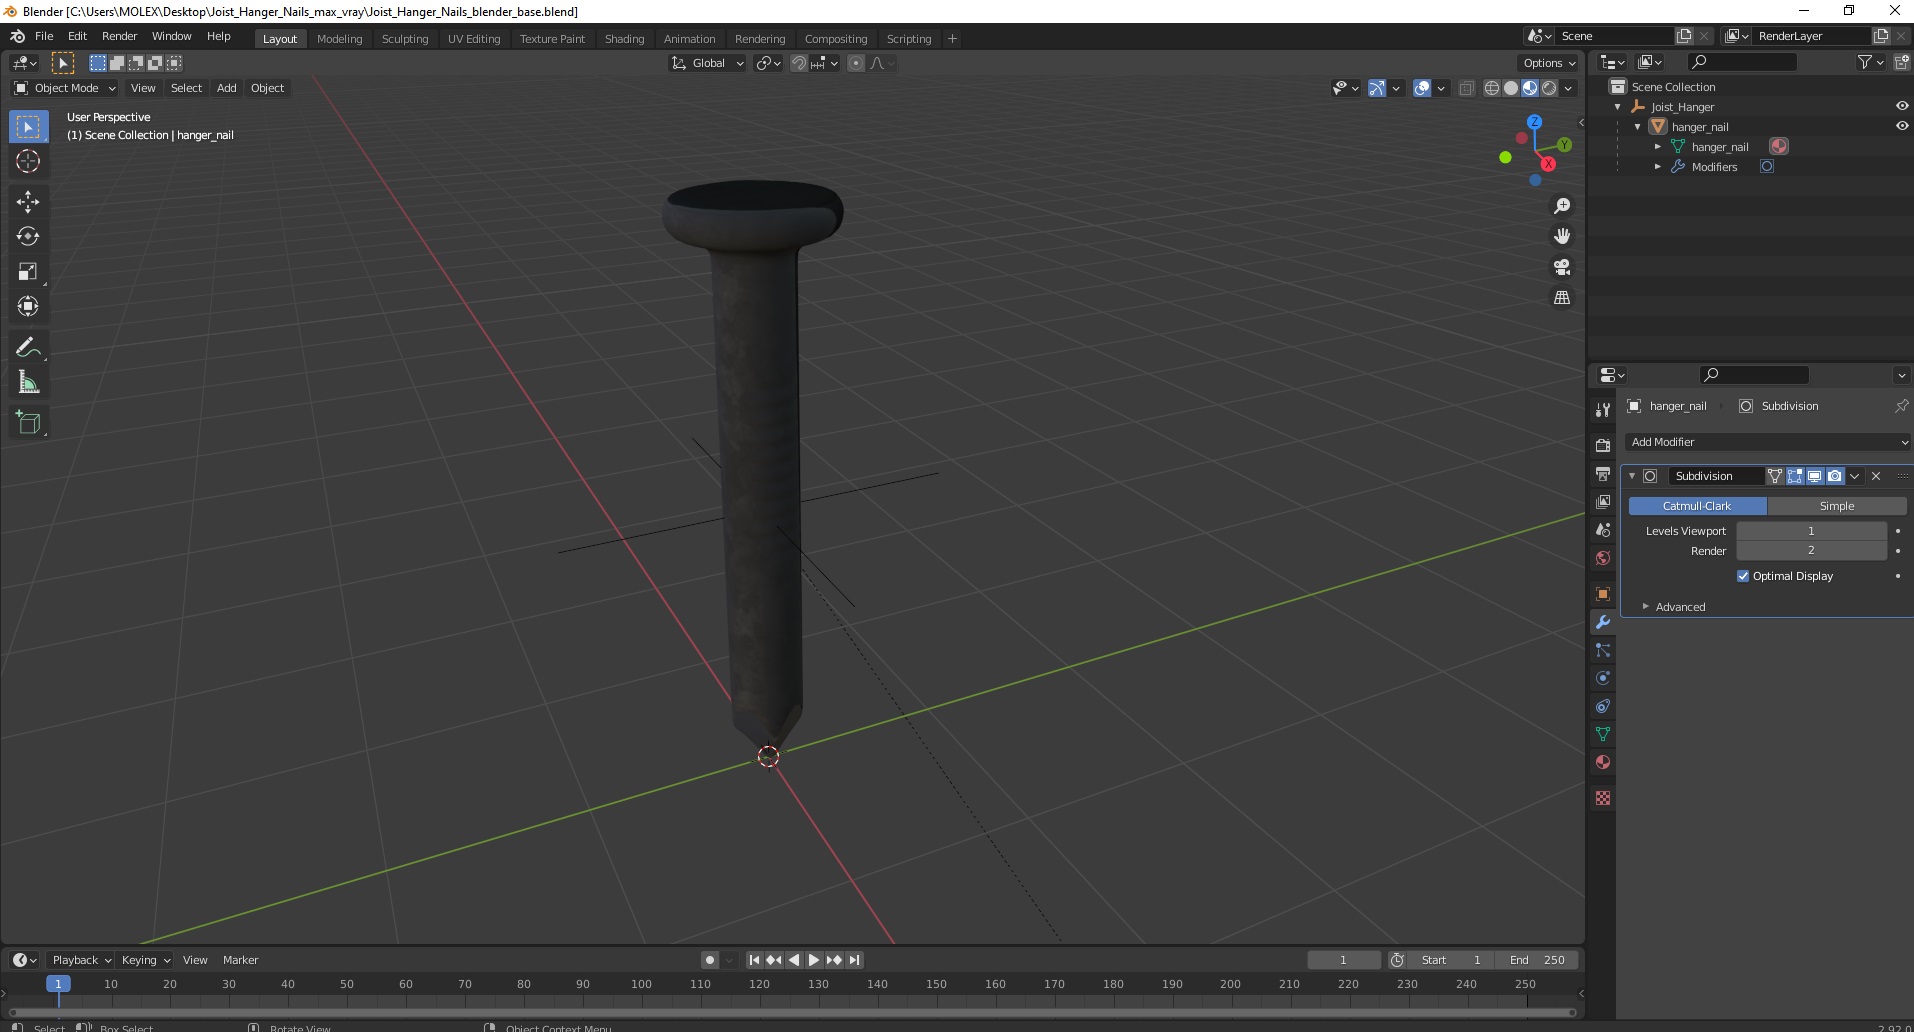Click Levels Viewport value field
The image size is (1914, 1032).
pos(1811,531)
